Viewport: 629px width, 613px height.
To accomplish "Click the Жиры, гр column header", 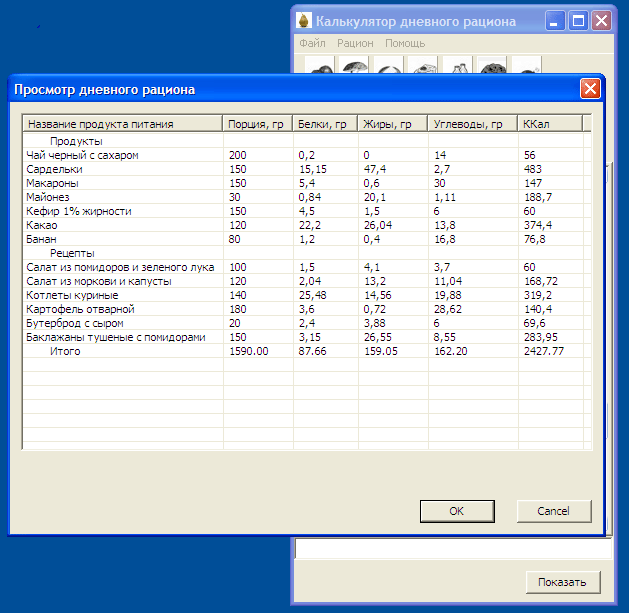I will click(x=393, y=124).
